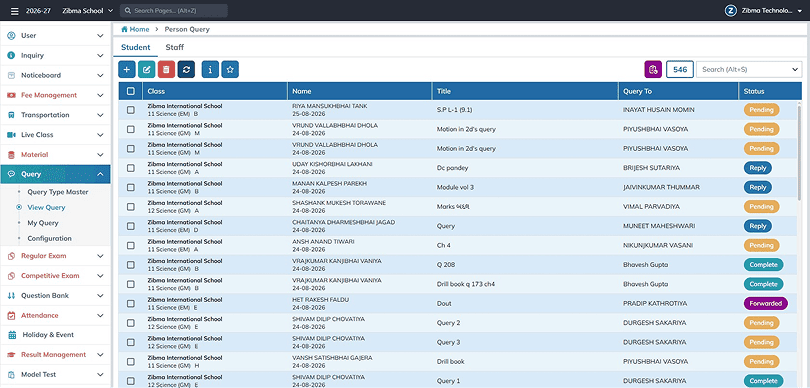
Task: Click the User sidebar icon
Action: (11, 36)
